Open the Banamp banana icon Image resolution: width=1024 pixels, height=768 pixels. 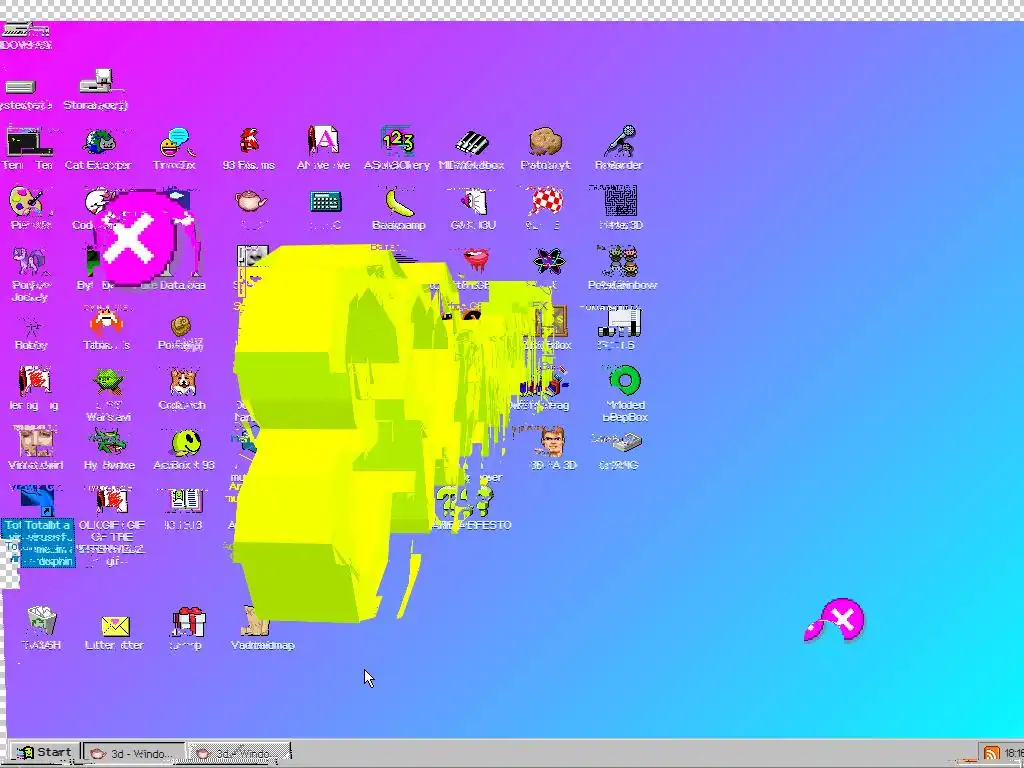click(400, 202)
